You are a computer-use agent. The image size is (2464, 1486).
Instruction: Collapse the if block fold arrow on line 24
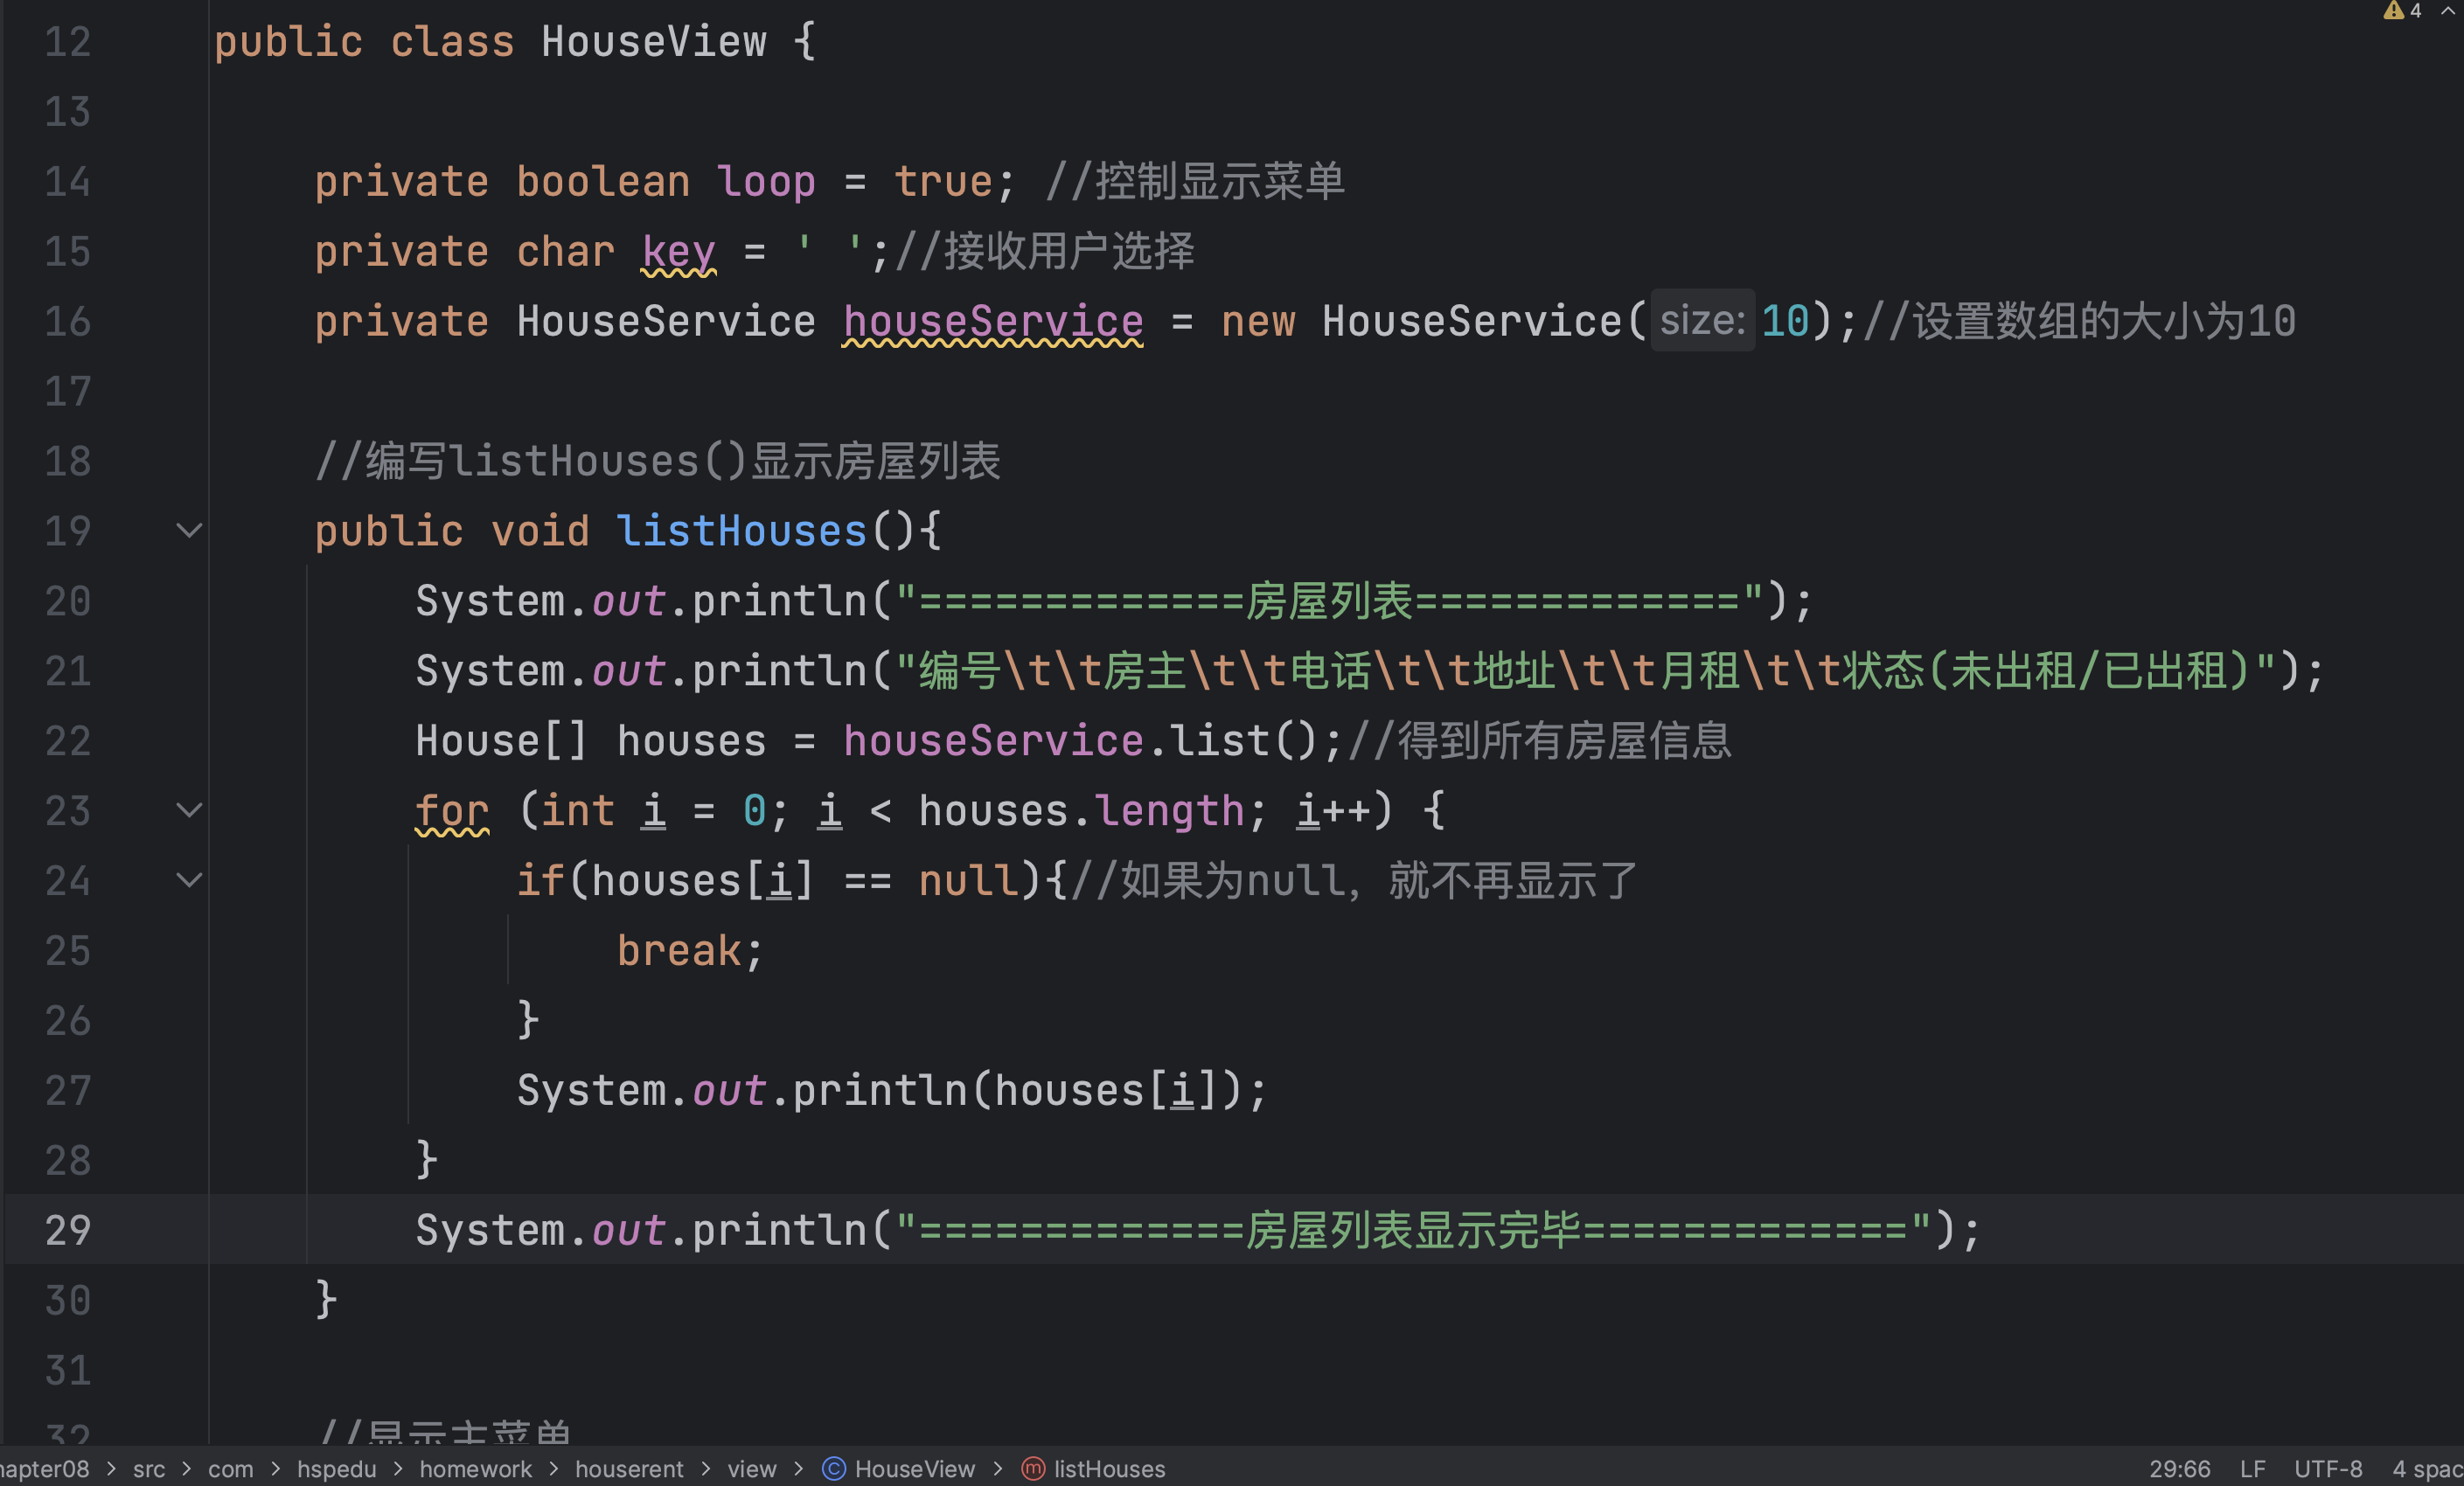189,880
